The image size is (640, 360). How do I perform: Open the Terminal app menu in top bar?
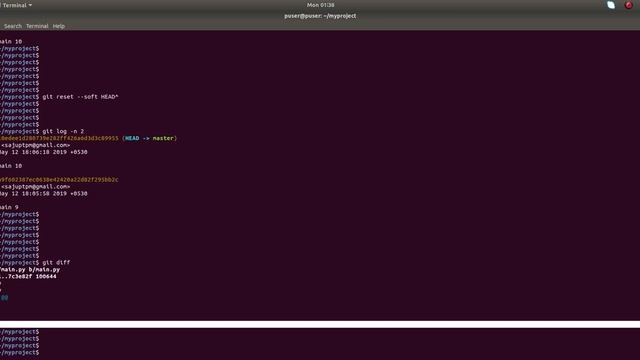[x=17, y=5]
